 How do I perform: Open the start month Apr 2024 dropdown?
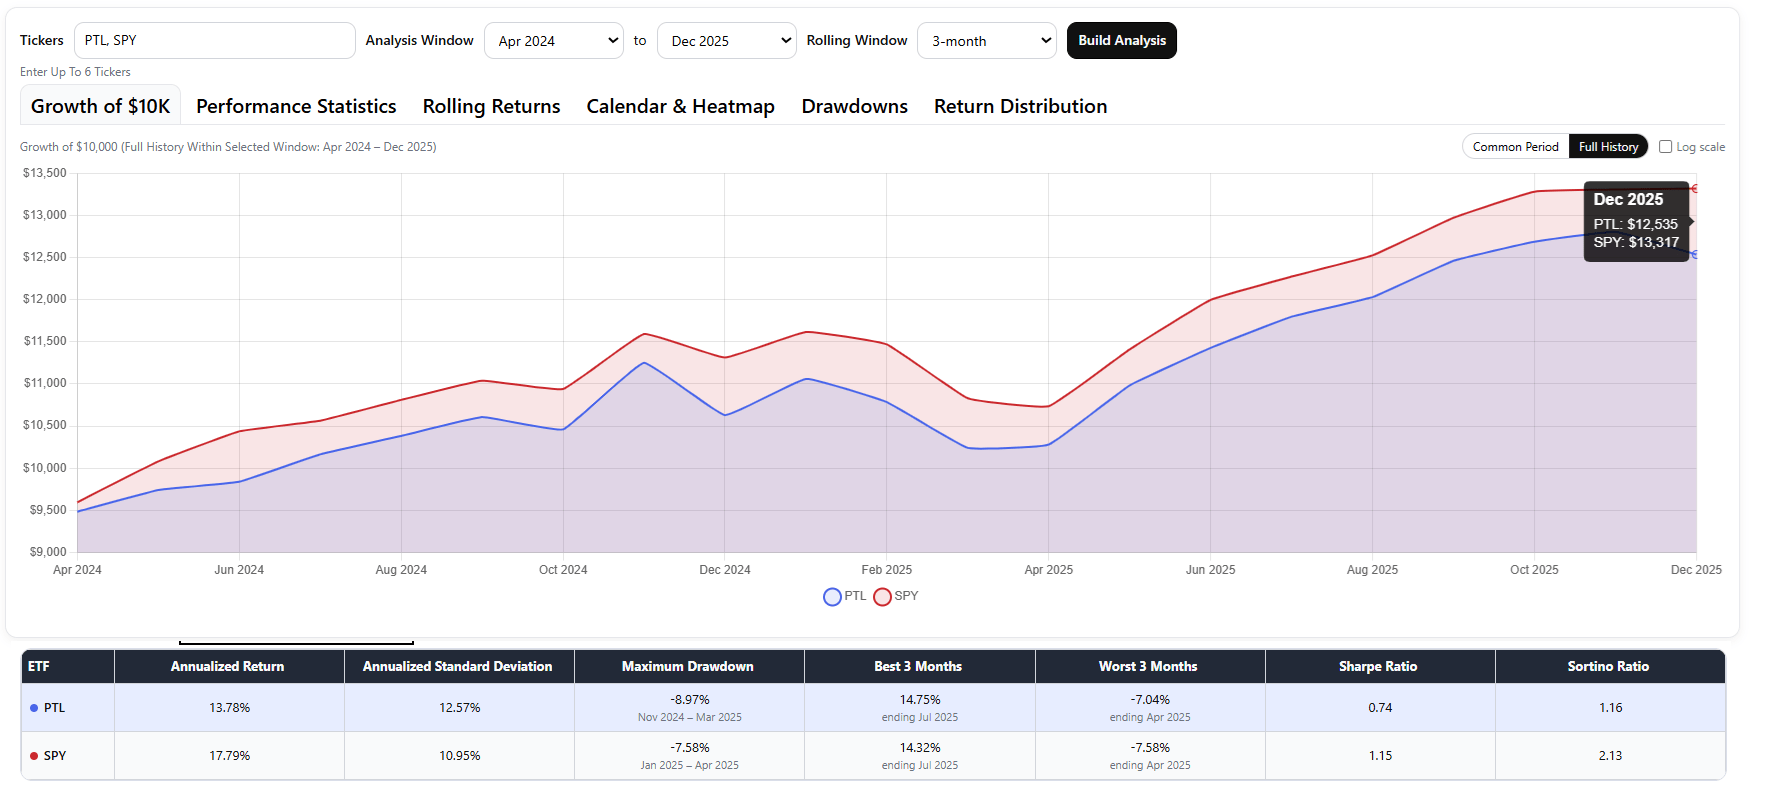pyautogui.click(x=553, y=41)
